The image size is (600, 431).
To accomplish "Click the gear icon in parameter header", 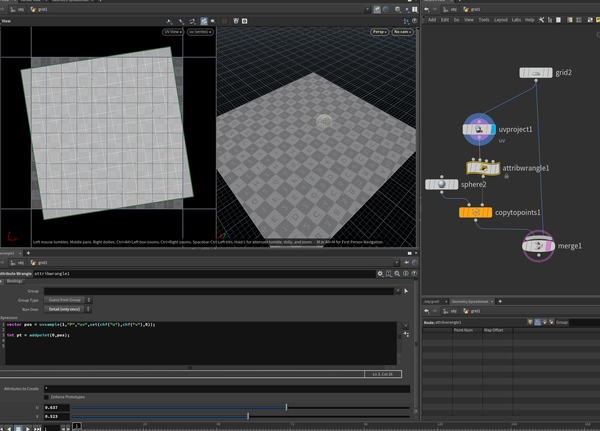I will 380,273.
